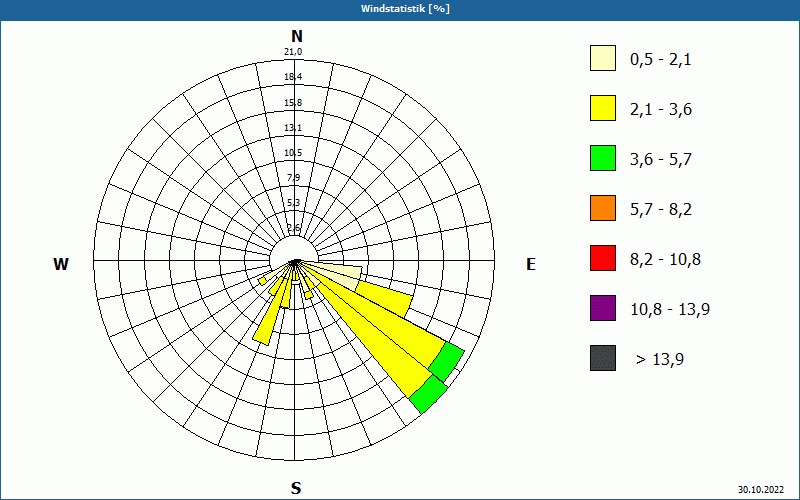Click the Windstatistik [%] title
800x500 pixels.
click(x=405, y=9)
